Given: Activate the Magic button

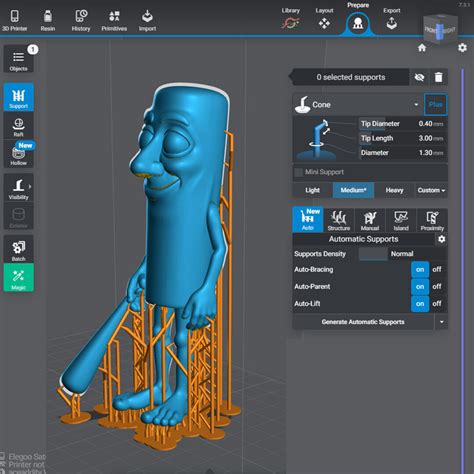Looking at the screenshot, I should coord(18,278).
